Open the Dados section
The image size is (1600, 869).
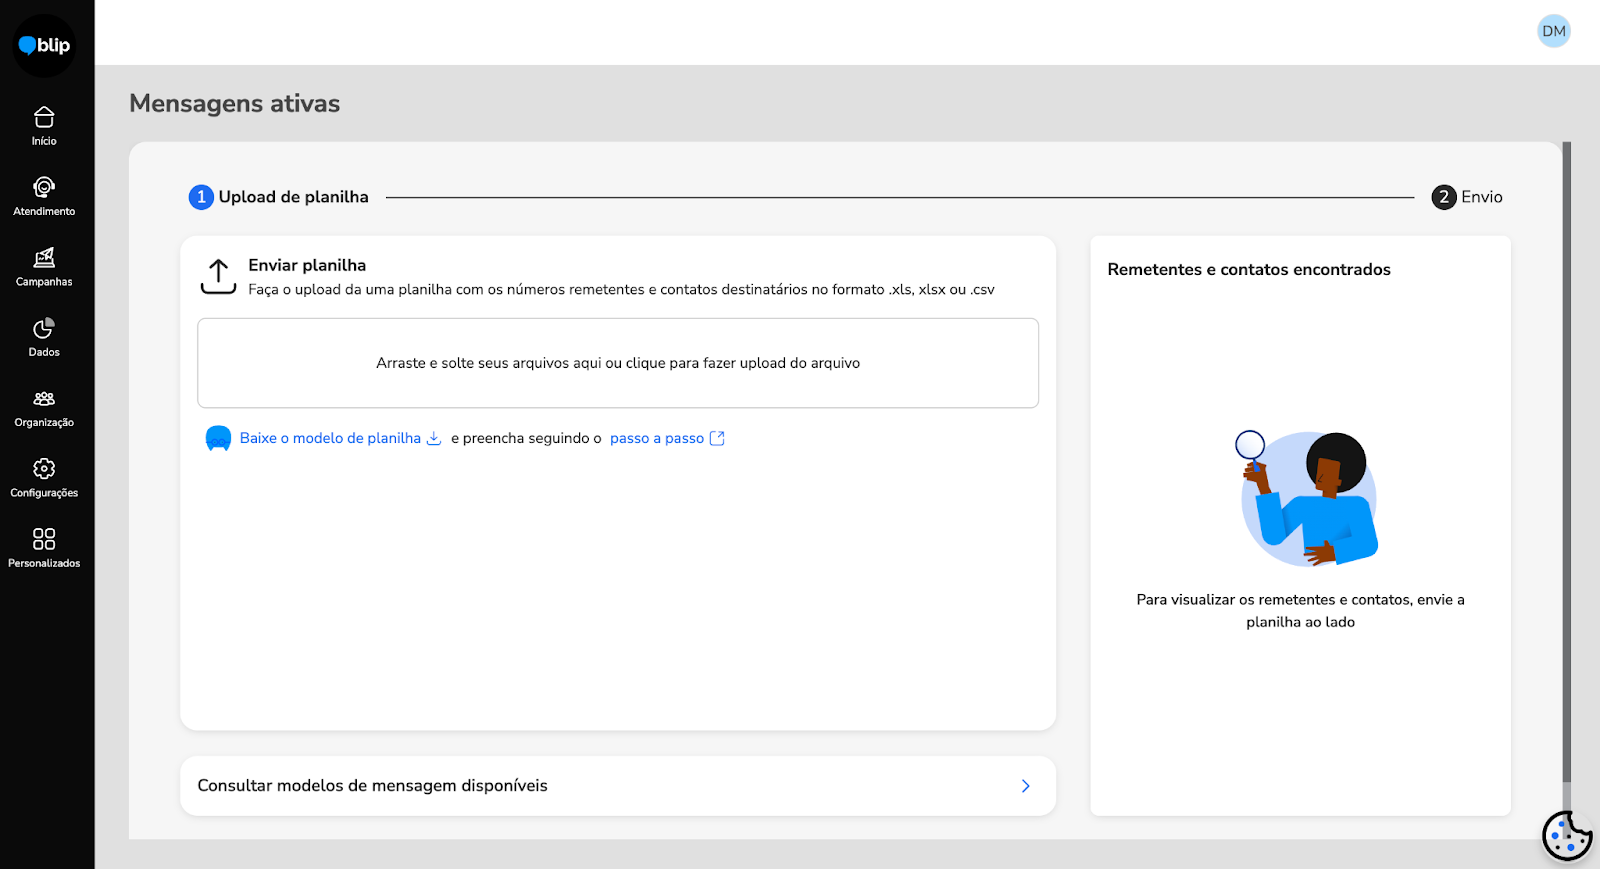(x=44, y=337)
